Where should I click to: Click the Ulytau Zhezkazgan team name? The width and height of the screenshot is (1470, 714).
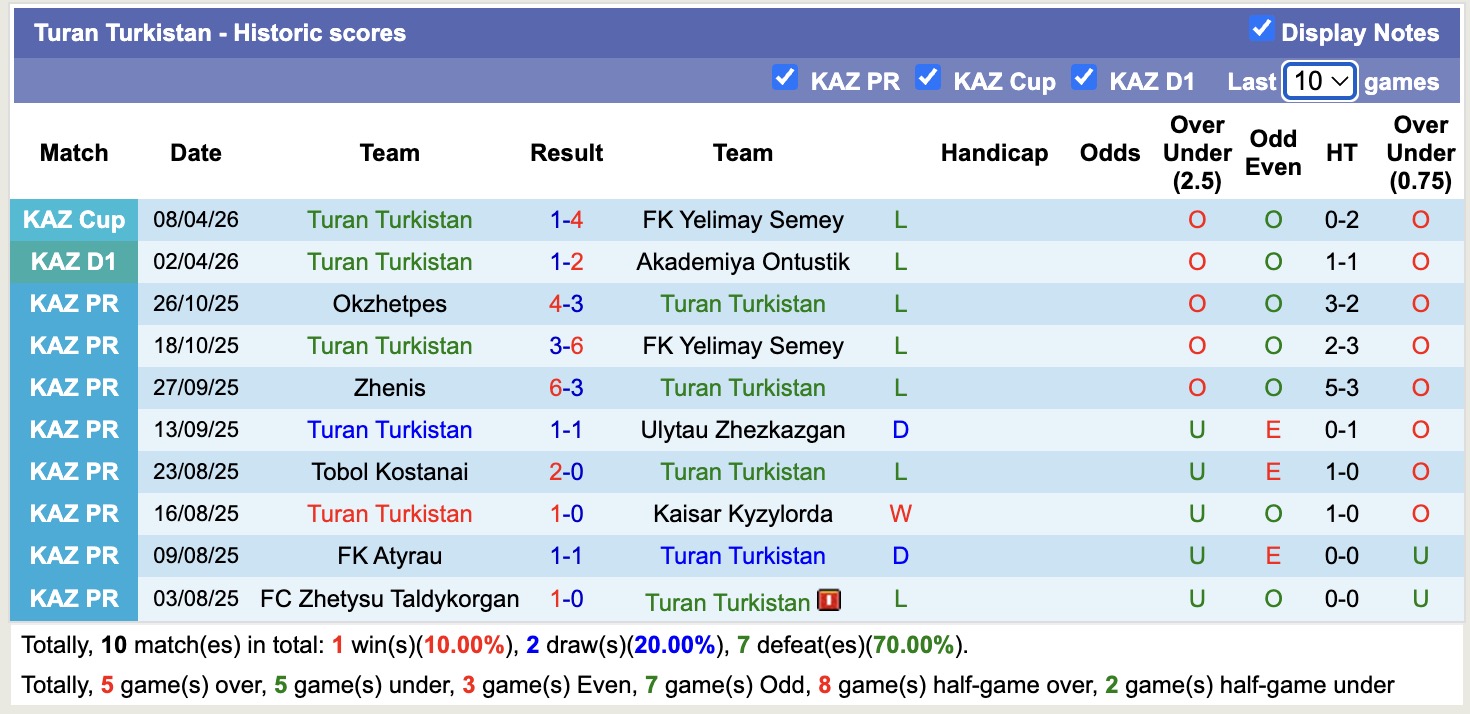(x=743, y=429)
